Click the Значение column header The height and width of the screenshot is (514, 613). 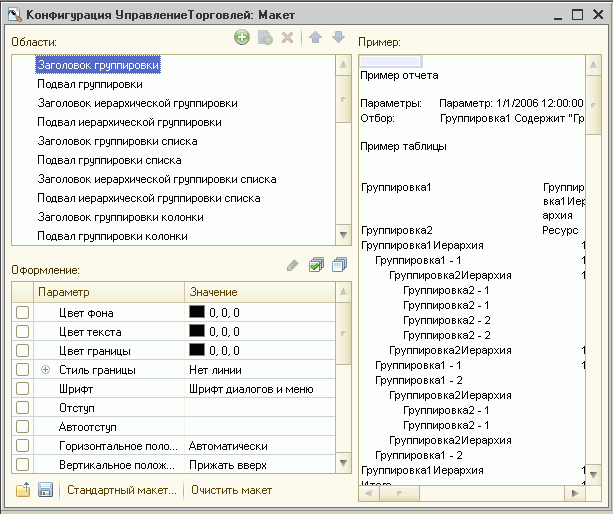click(260, 292)
